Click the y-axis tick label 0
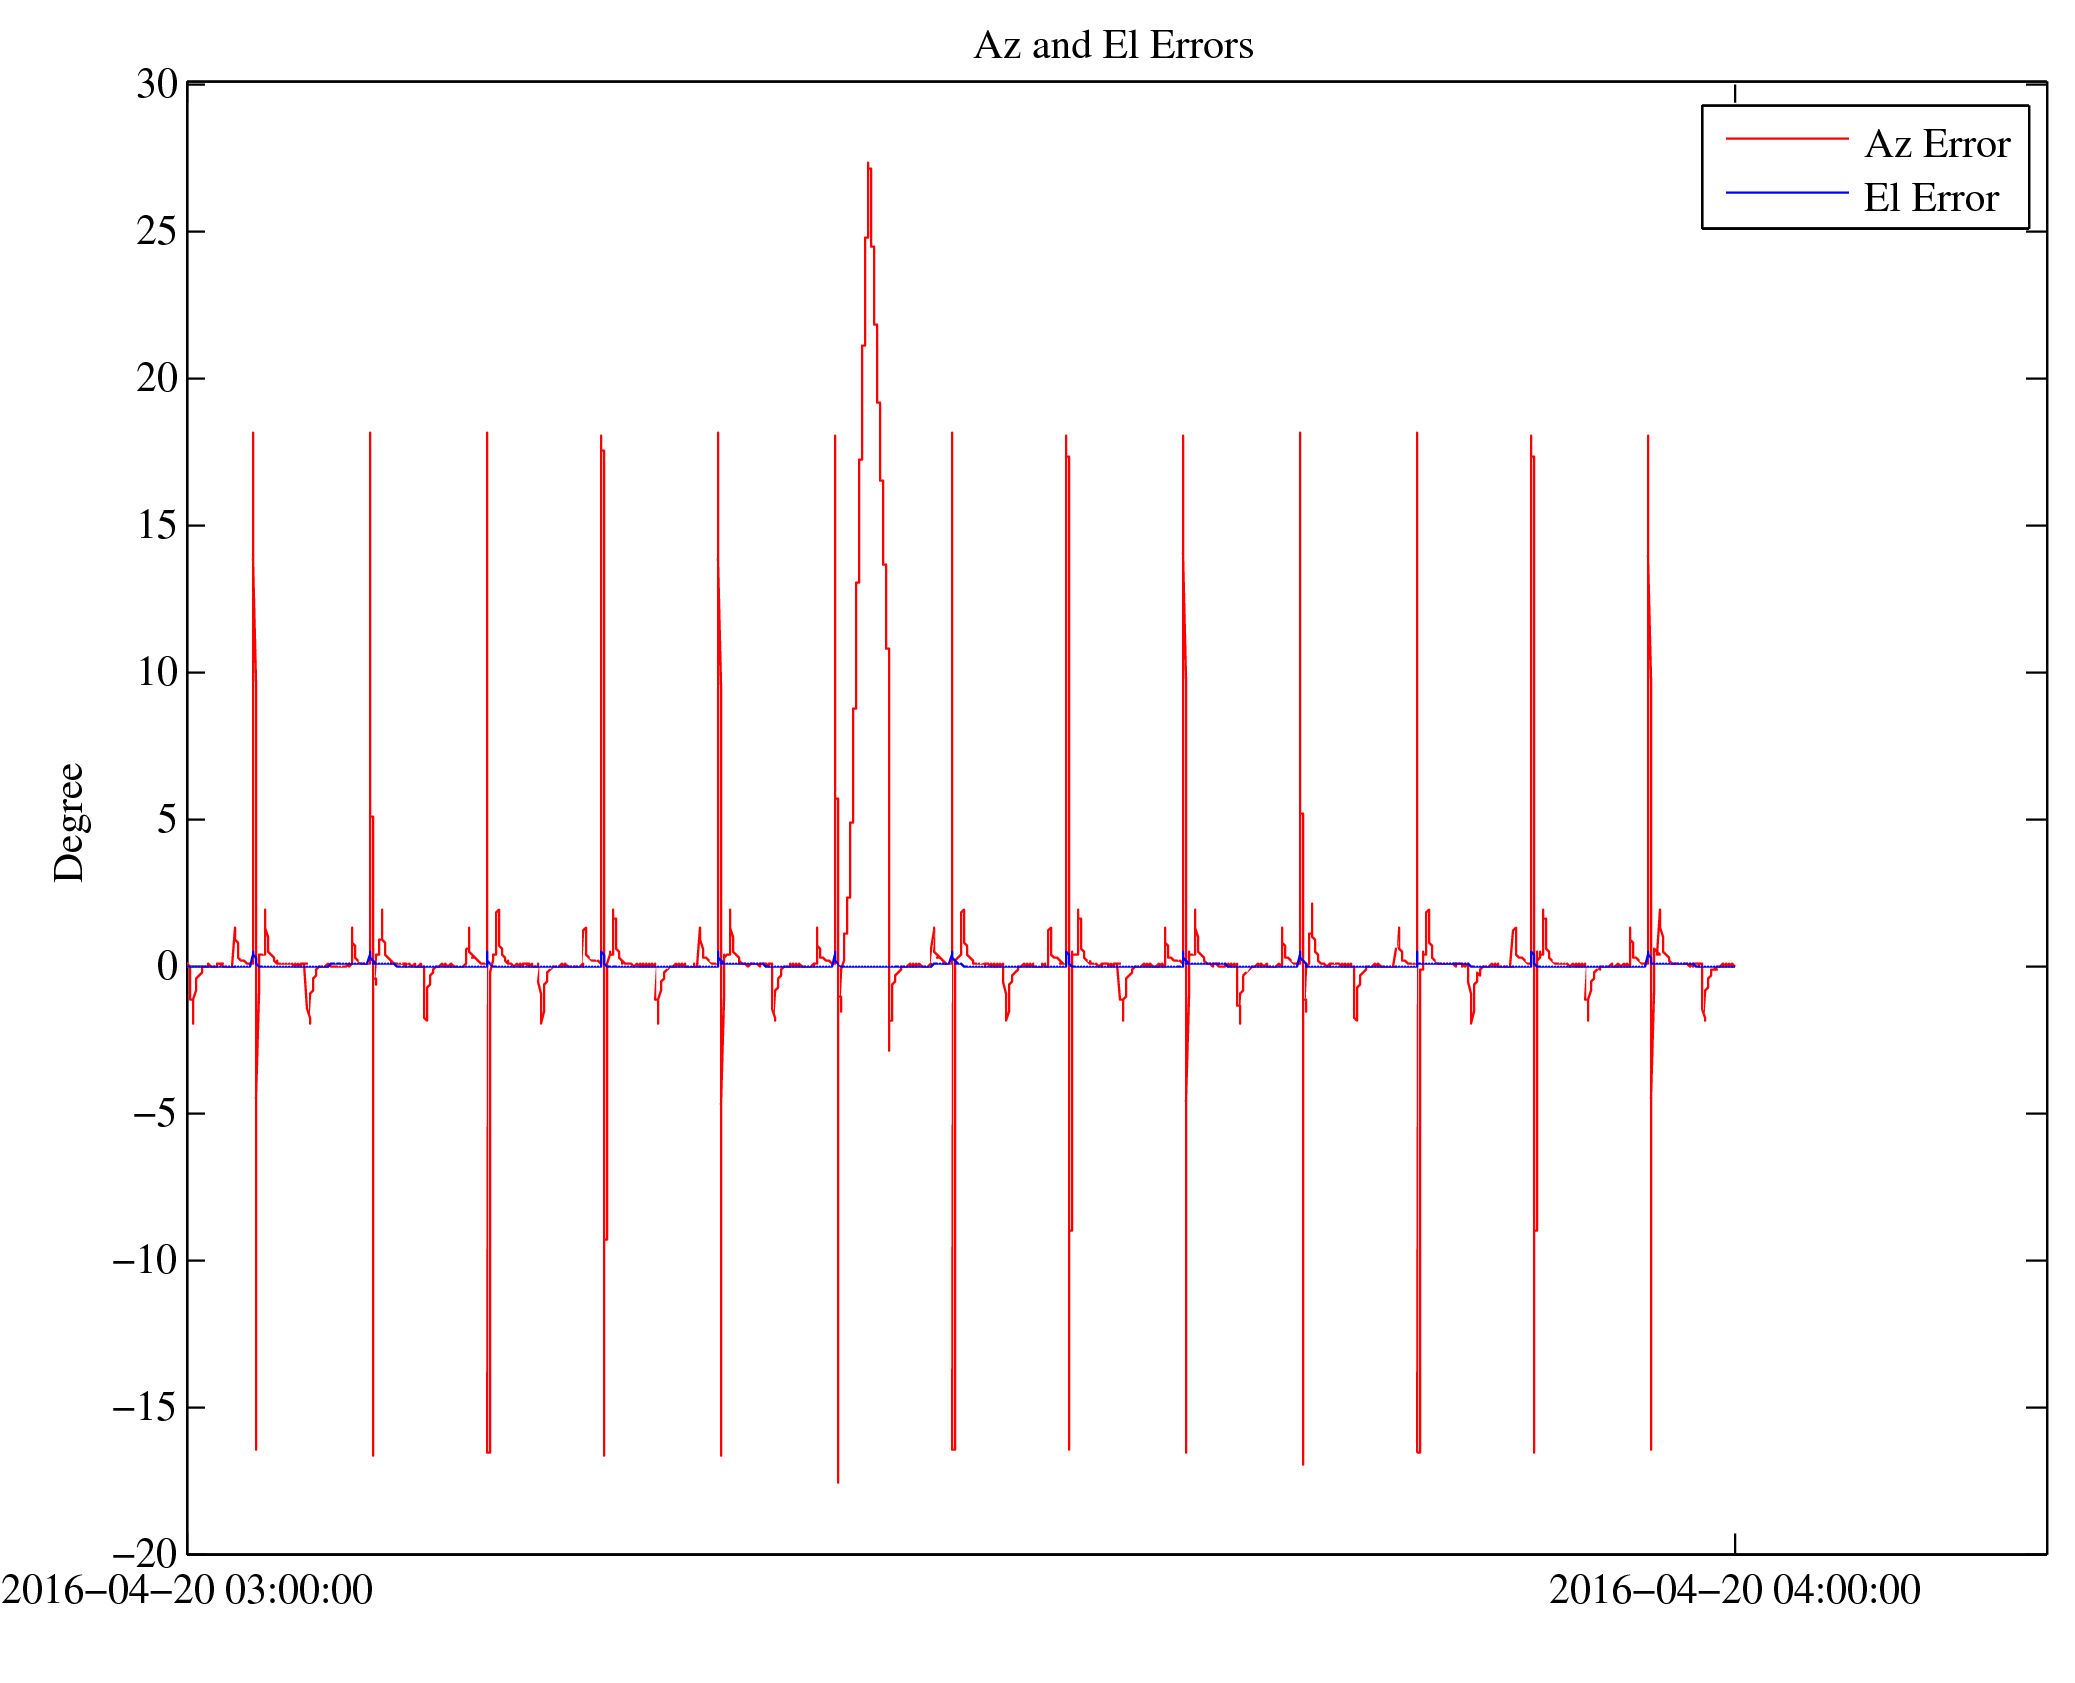The width and height of the screenshot is (2075, 1683). (x=167, y=966)
